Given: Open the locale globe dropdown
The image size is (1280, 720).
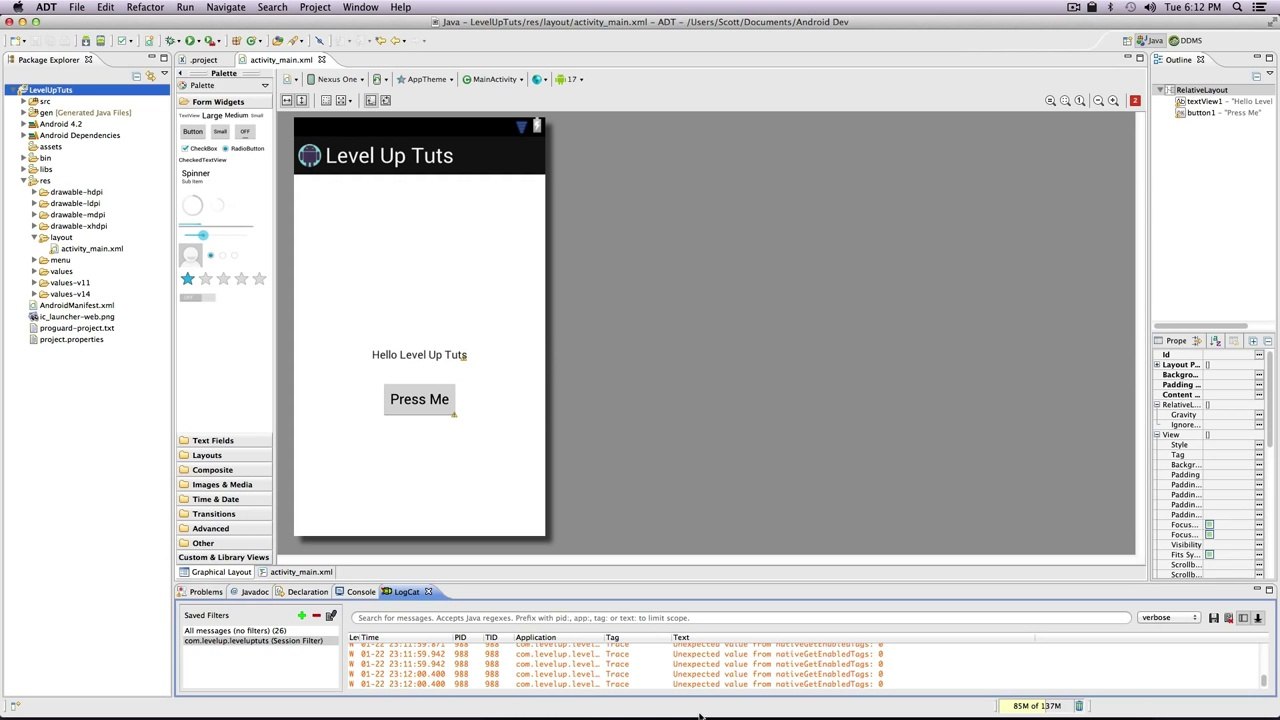Looking at the screenshot, I should (x=539, y=79).
